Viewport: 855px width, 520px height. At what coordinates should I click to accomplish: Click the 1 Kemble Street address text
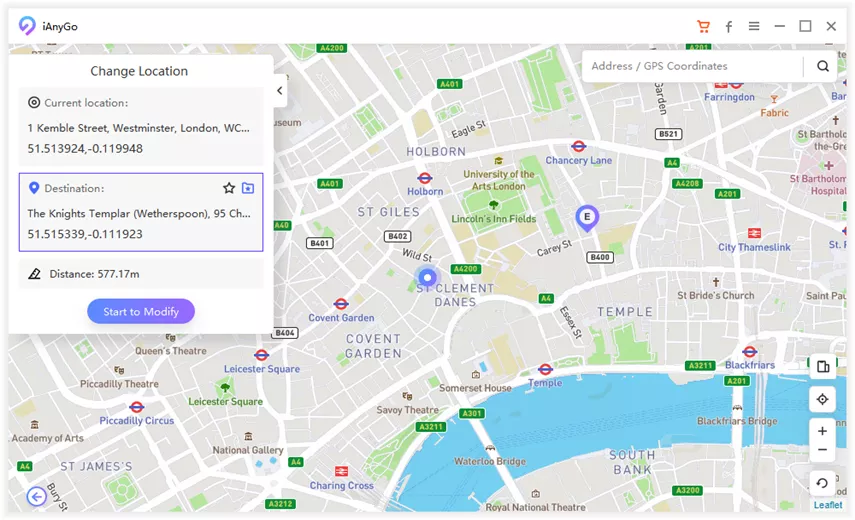pos(139,128)
